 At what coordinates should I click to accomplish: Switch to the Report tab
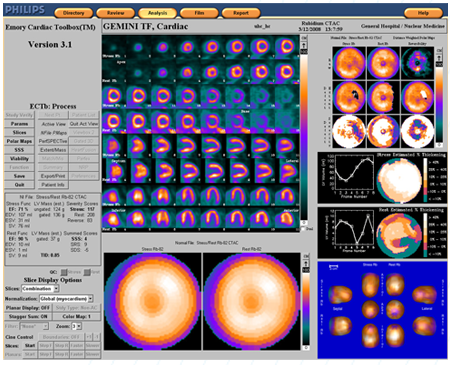pyautogui.click(x=241, y=13)
